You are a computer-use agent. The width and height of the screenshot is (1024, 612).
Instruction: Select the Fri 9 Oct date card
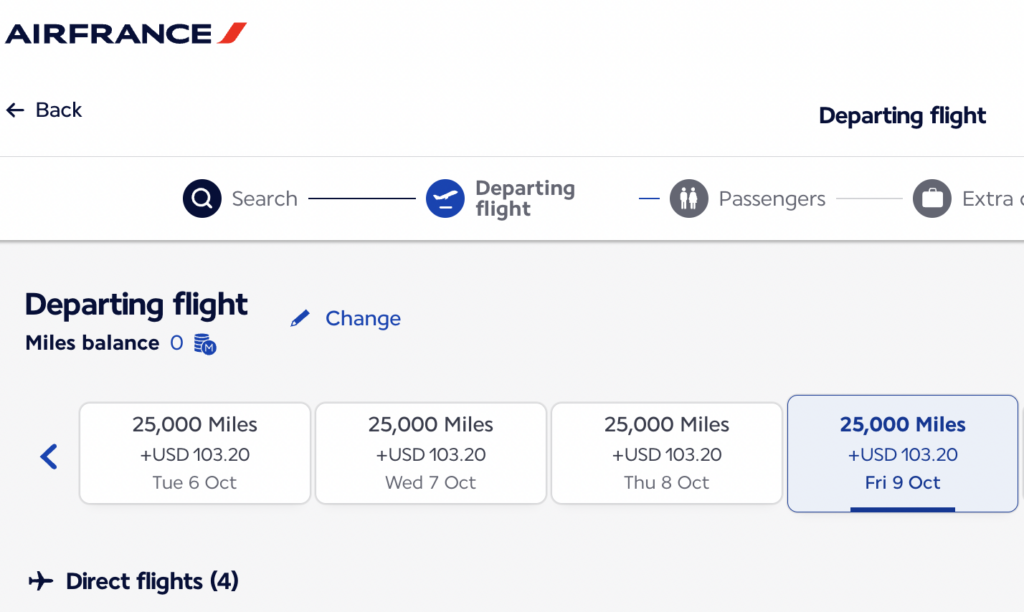click(x=903, y=453)
